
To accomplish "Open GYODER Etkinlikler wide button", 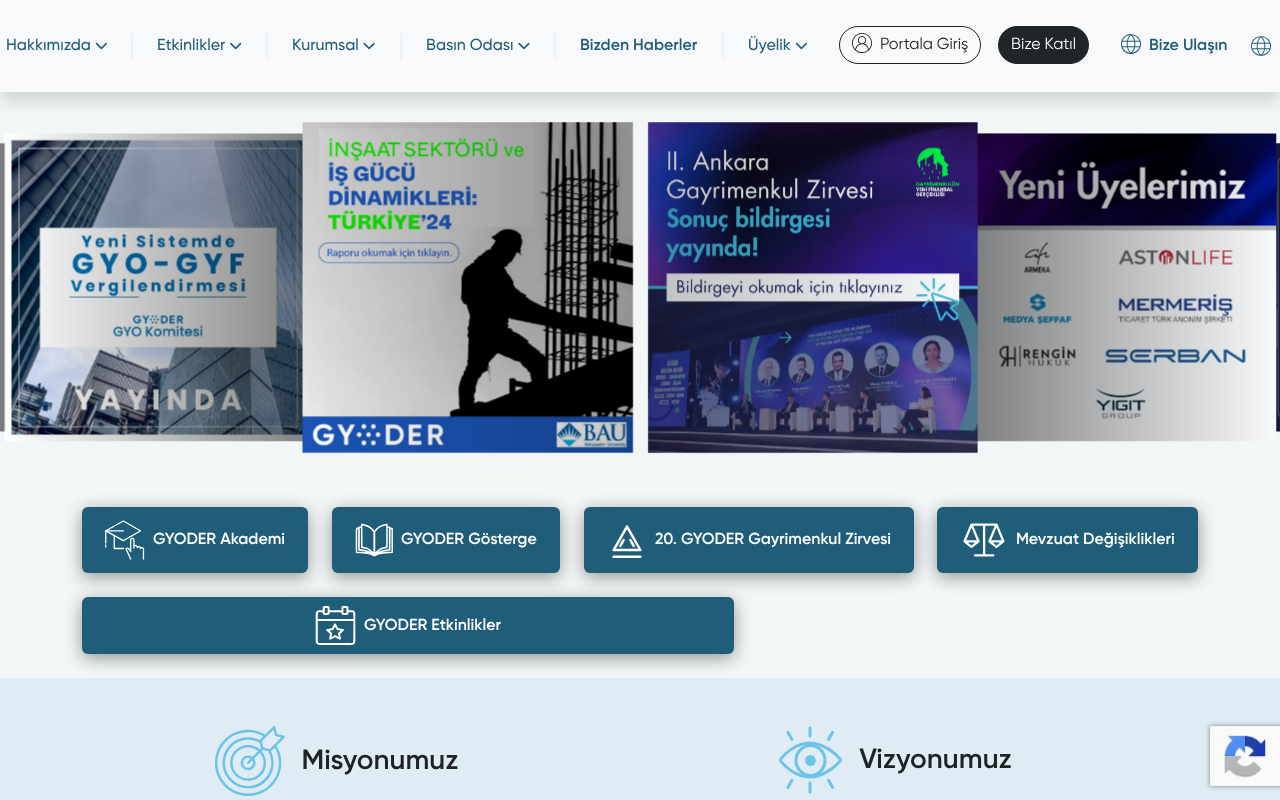I will 408,626.
